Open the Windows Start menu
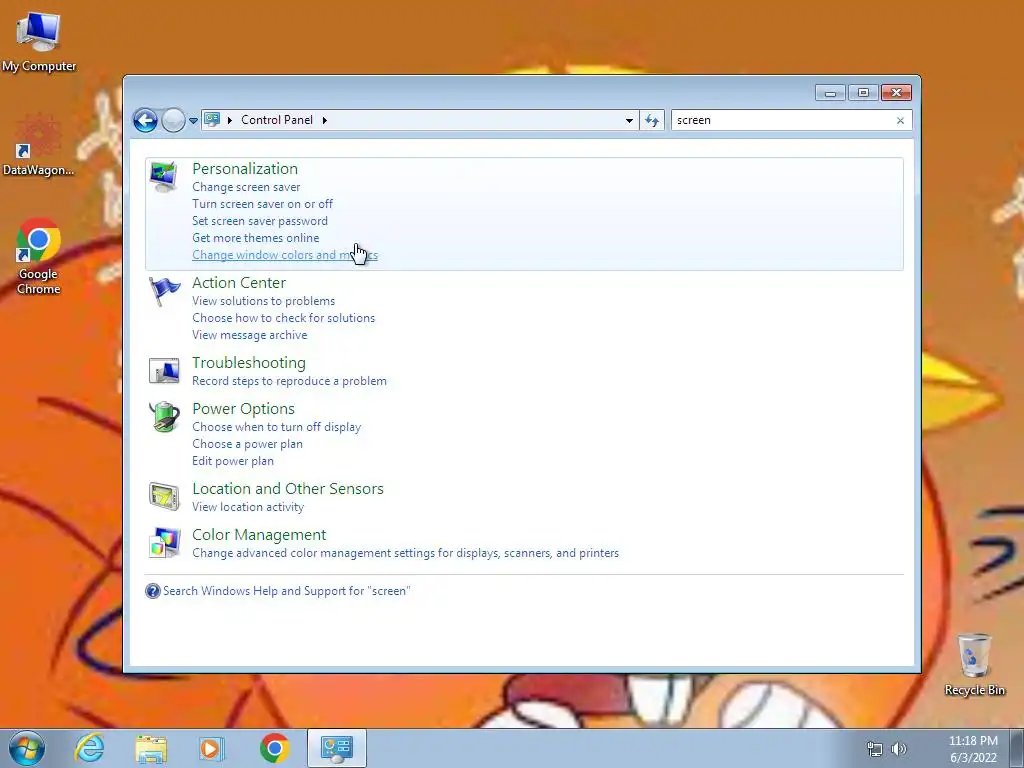The height and width of the screenshot is (768, 1024). [x=27, y=748]
